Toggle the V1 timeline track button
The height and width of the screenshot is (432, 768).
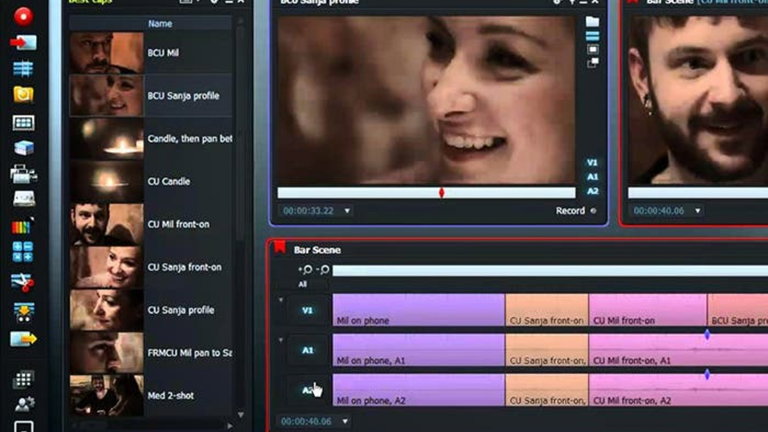[x=307, y=310]
